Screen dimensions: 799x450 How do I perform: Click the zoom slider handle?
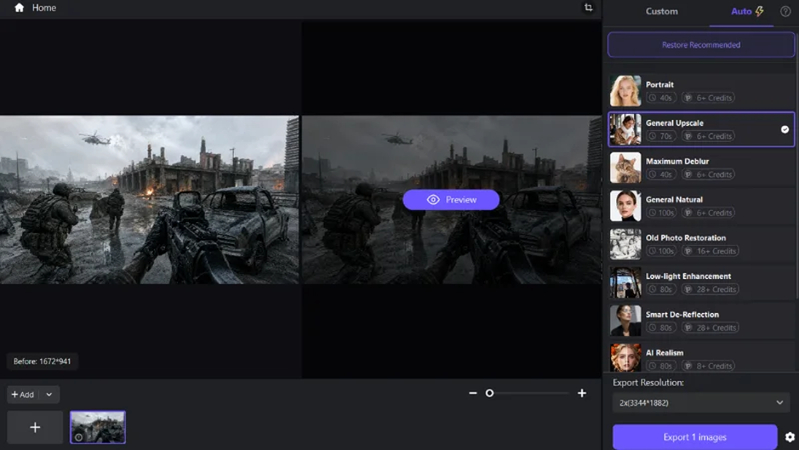pos(490,393)
